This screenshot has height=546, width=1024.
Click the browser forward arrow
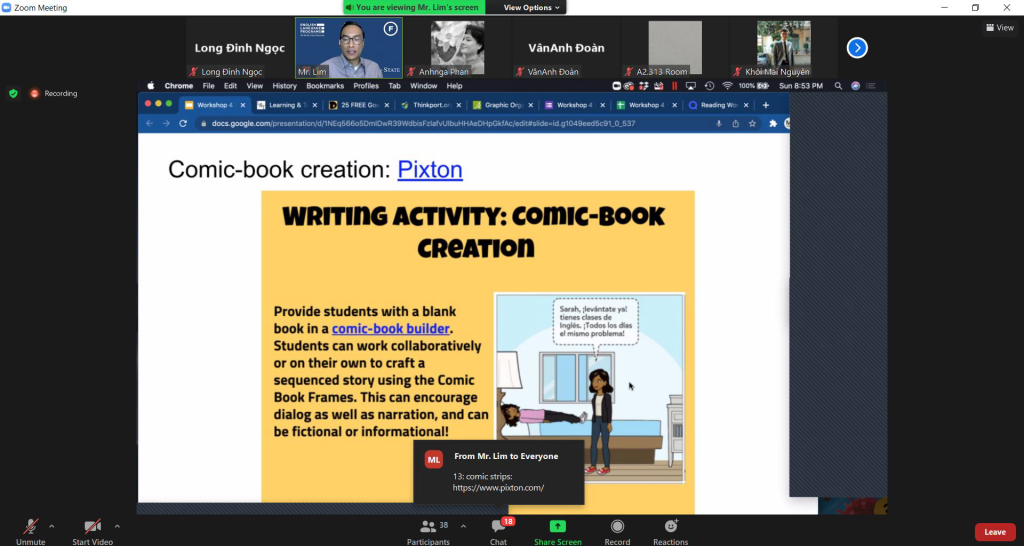[x=166, y=123]
